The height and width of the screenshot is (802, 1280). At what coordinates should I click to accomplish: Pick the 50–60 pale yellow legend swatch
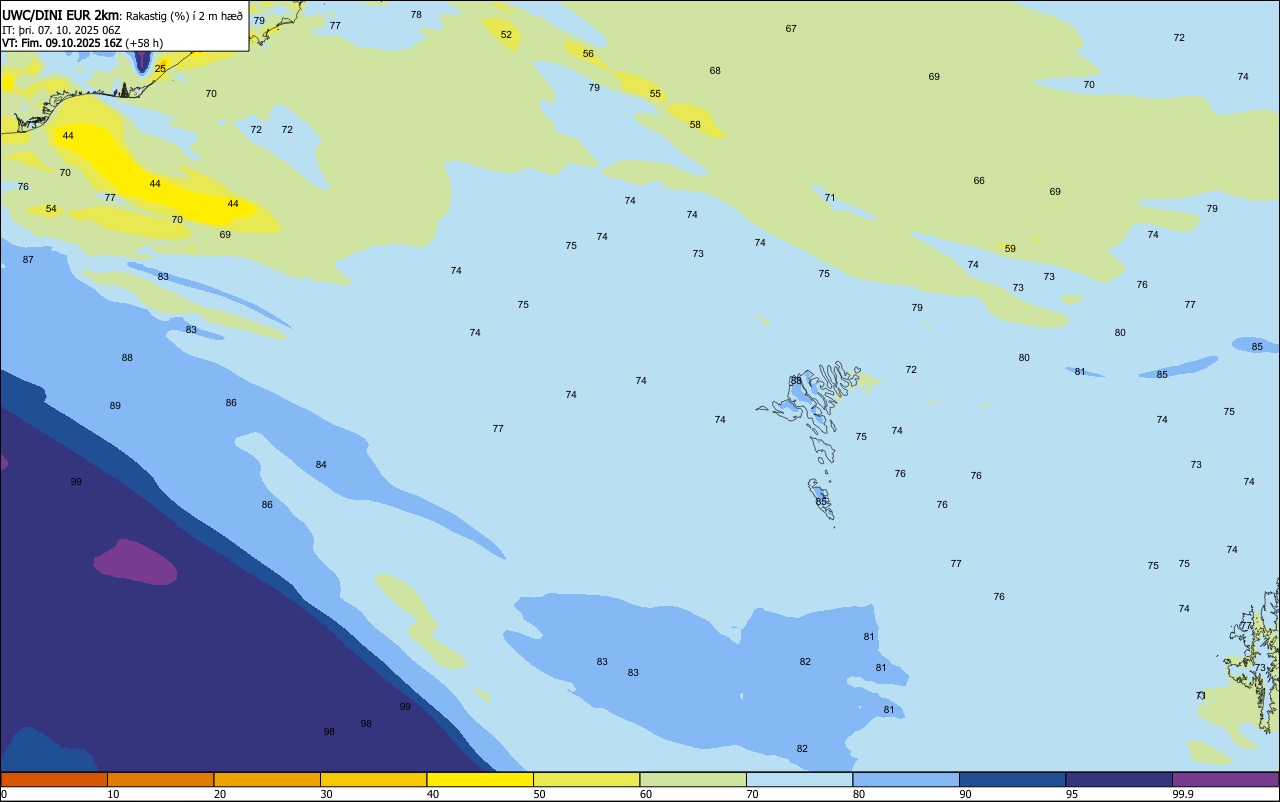[x=586, y=779]
